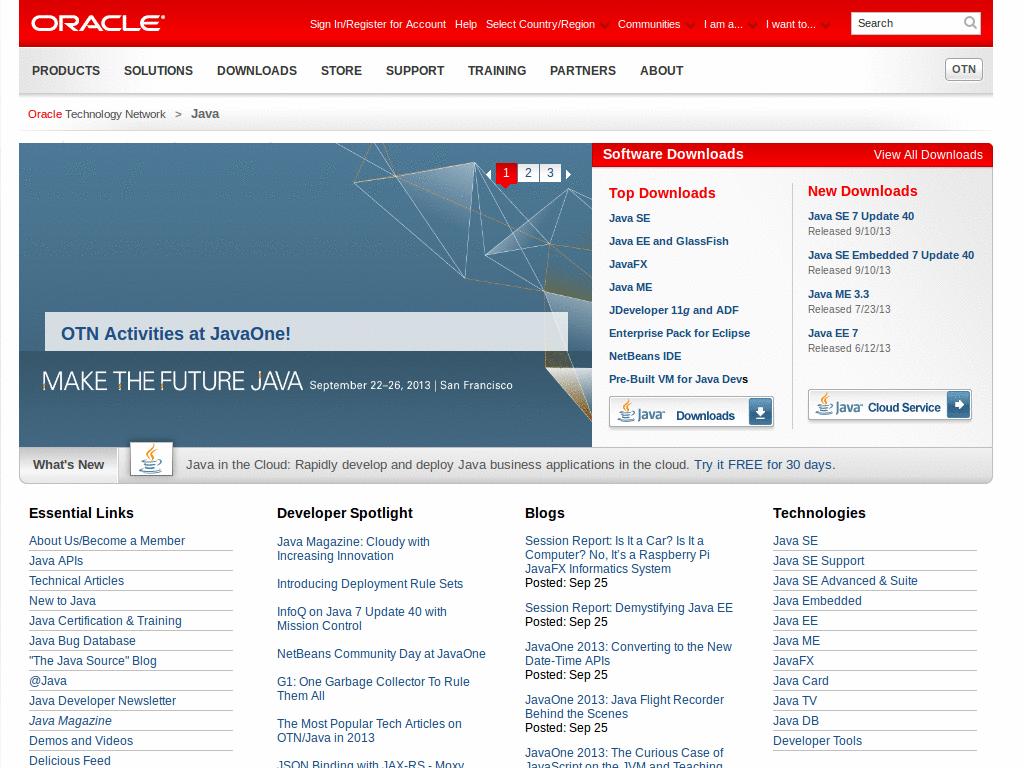Open Technical Articles link
This screenshot has height=768, width=1024.
tap(76, 581)
